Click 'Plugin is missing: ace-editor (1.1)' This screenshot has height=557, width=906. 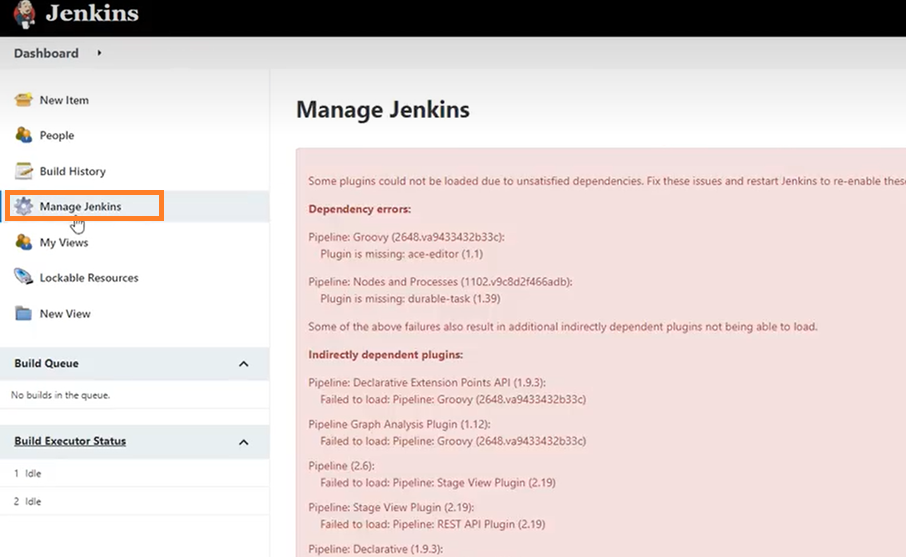point(402,254)
